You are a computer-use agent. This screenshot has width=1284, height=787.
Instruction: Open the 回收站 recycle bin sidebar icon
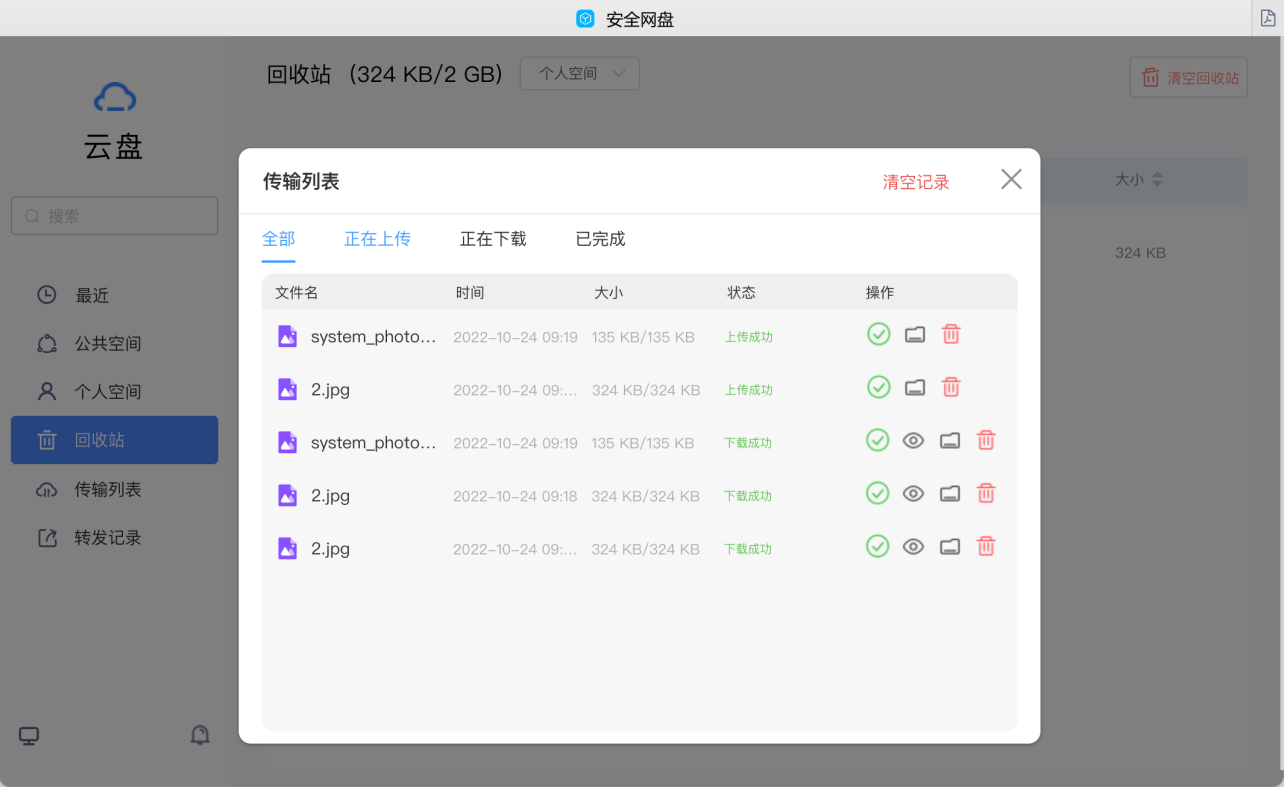(46, 439)
